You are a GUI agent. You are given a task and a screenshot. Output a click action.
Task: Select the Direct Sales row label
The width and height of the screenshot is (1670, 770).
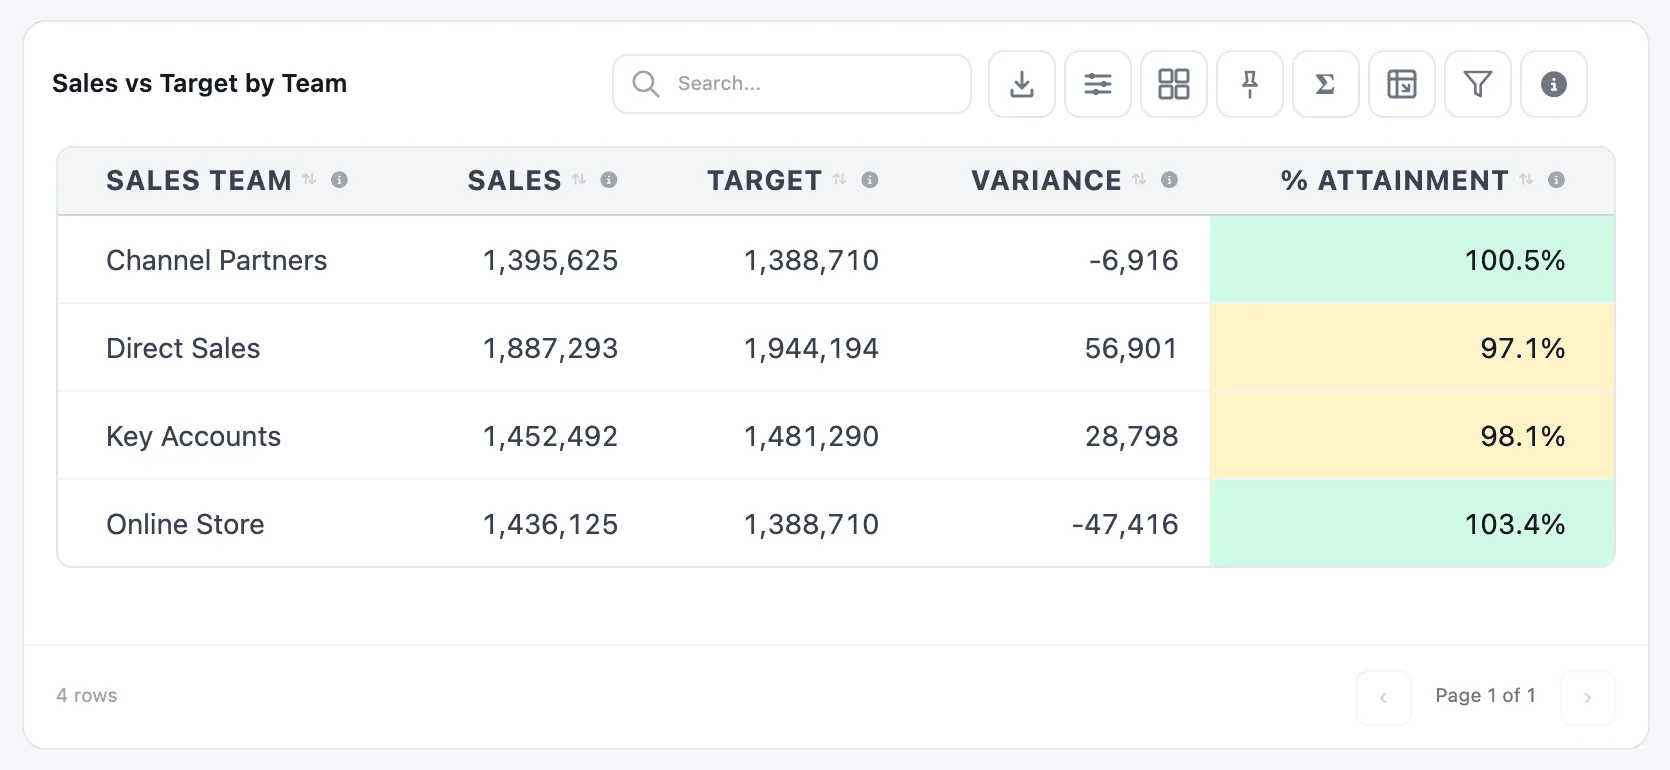[183, 348]
